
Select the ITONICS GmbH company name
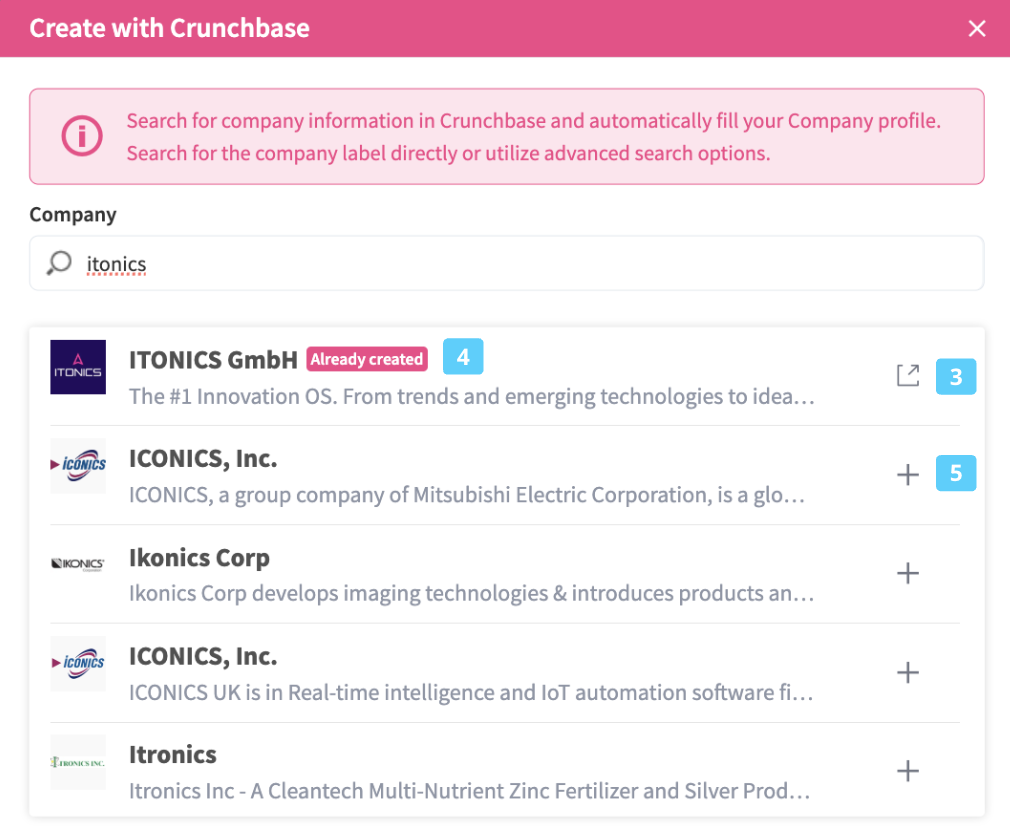tap(213, 359)
